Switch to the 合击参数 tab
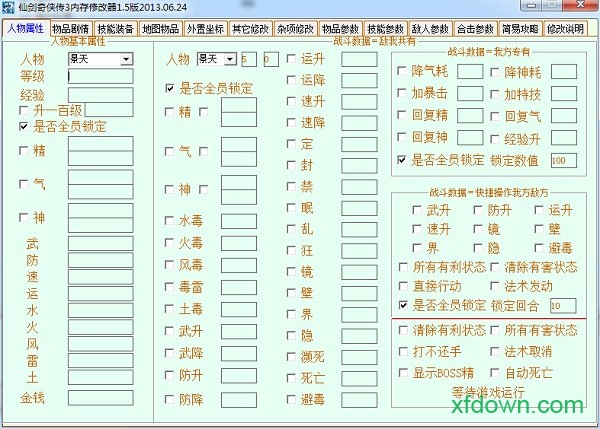 (475, 29)
